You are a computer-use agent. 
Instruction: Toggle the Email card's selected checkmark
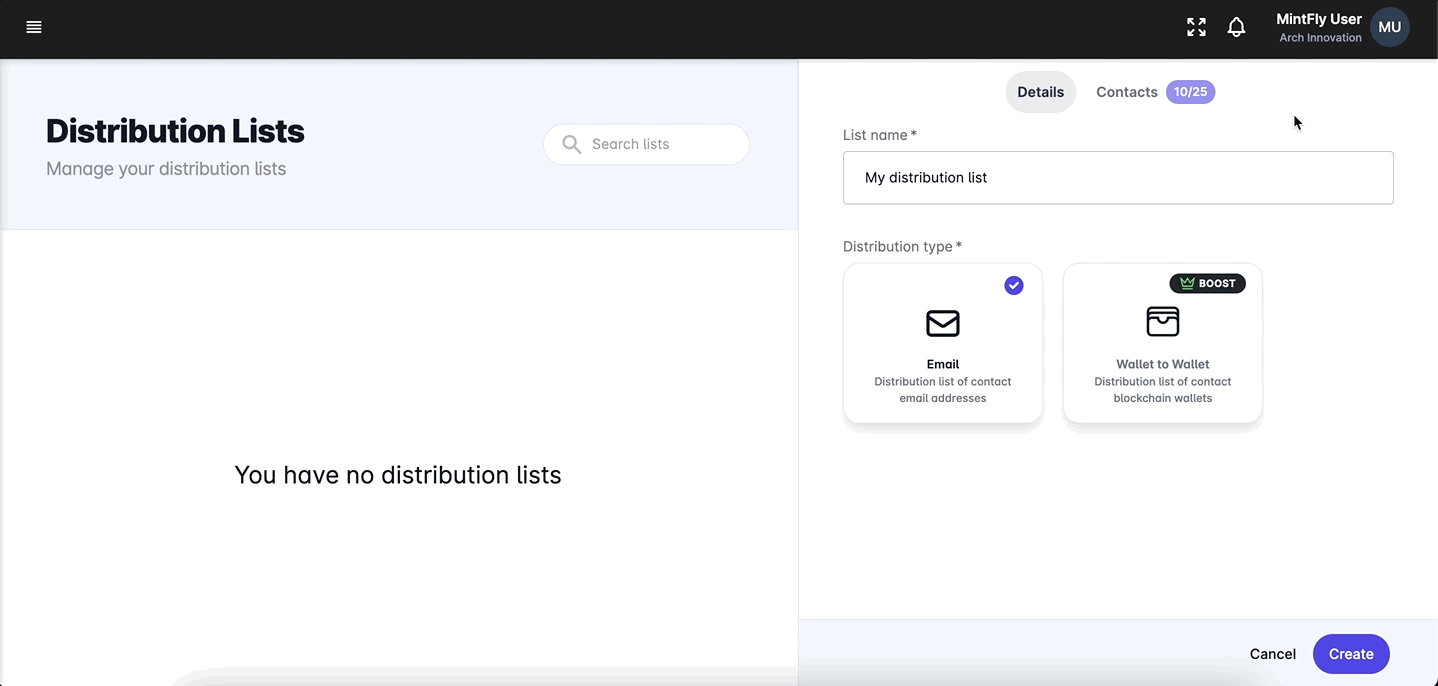click(x=1014, y=285)
